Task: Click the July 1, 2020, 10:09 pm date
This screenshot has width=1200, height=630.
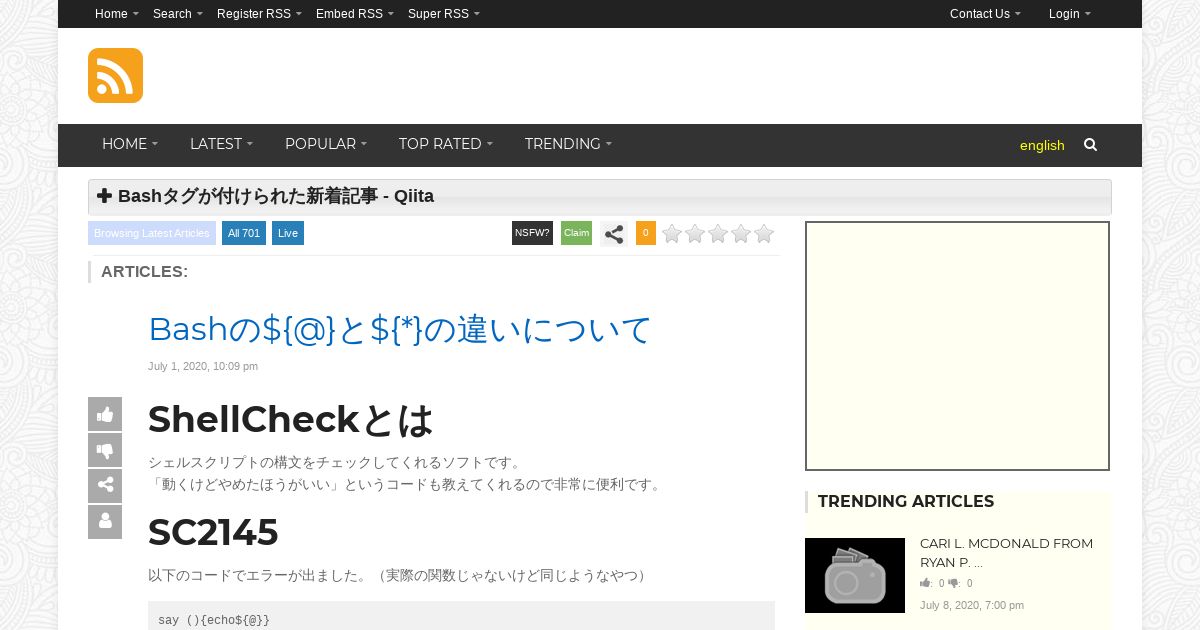Action: 203,366
